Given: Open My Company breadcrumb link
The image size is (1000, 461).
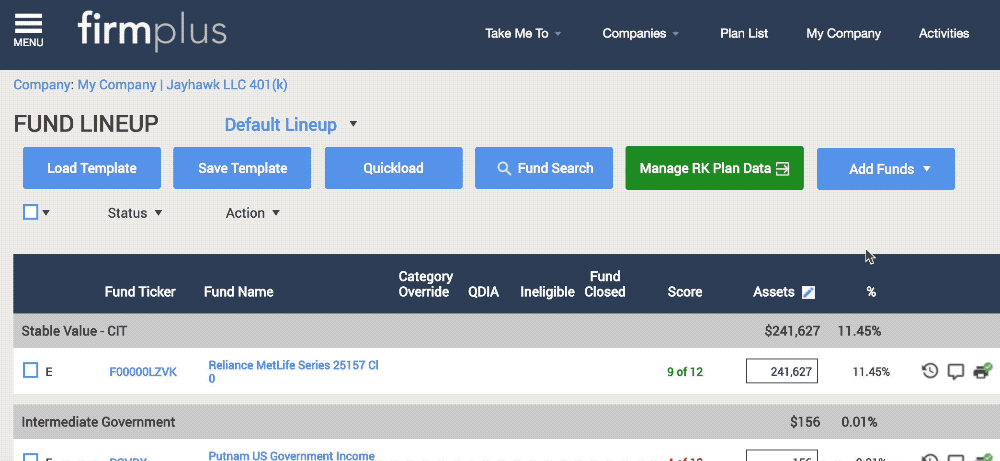Looking at the screenshot, I should click(x=117, y=85).
